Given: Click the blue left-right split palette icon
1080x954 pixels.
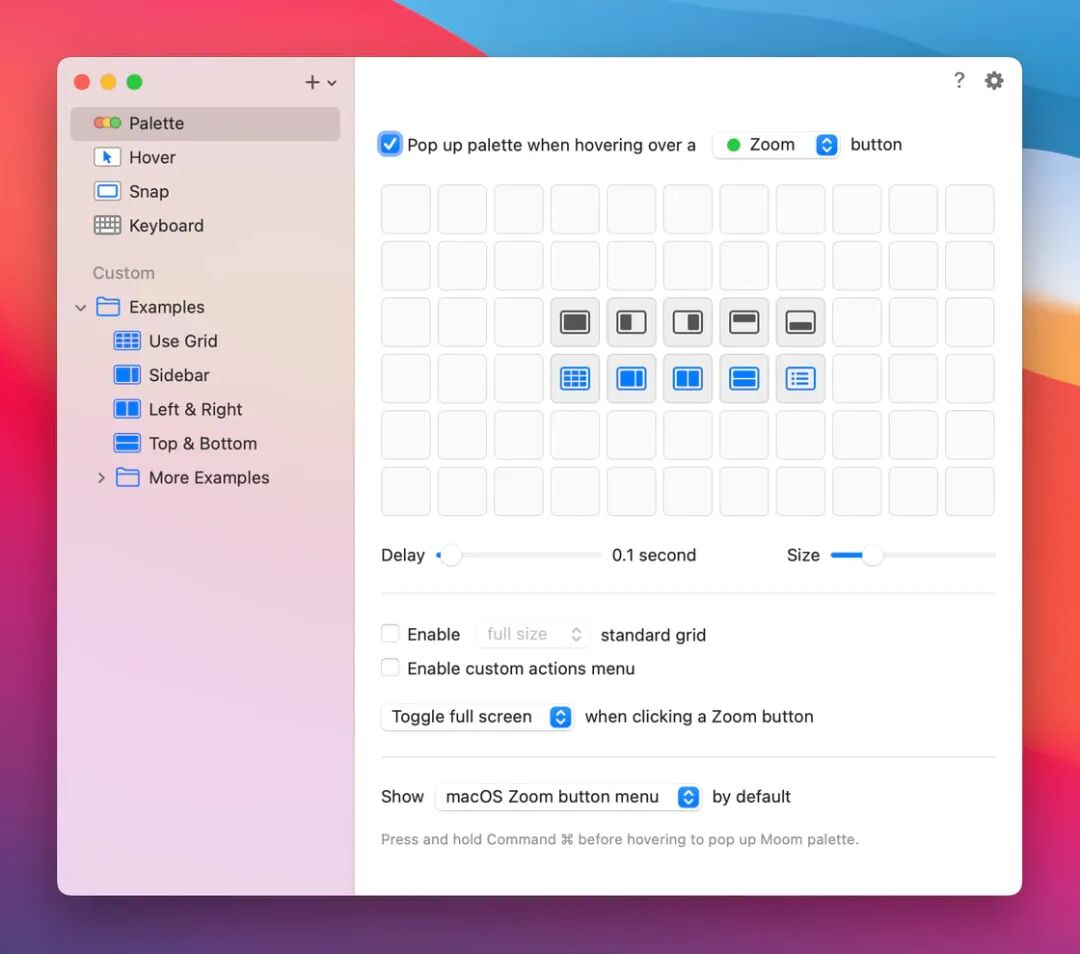Looking at the screenshot, I should coord(687,378).
